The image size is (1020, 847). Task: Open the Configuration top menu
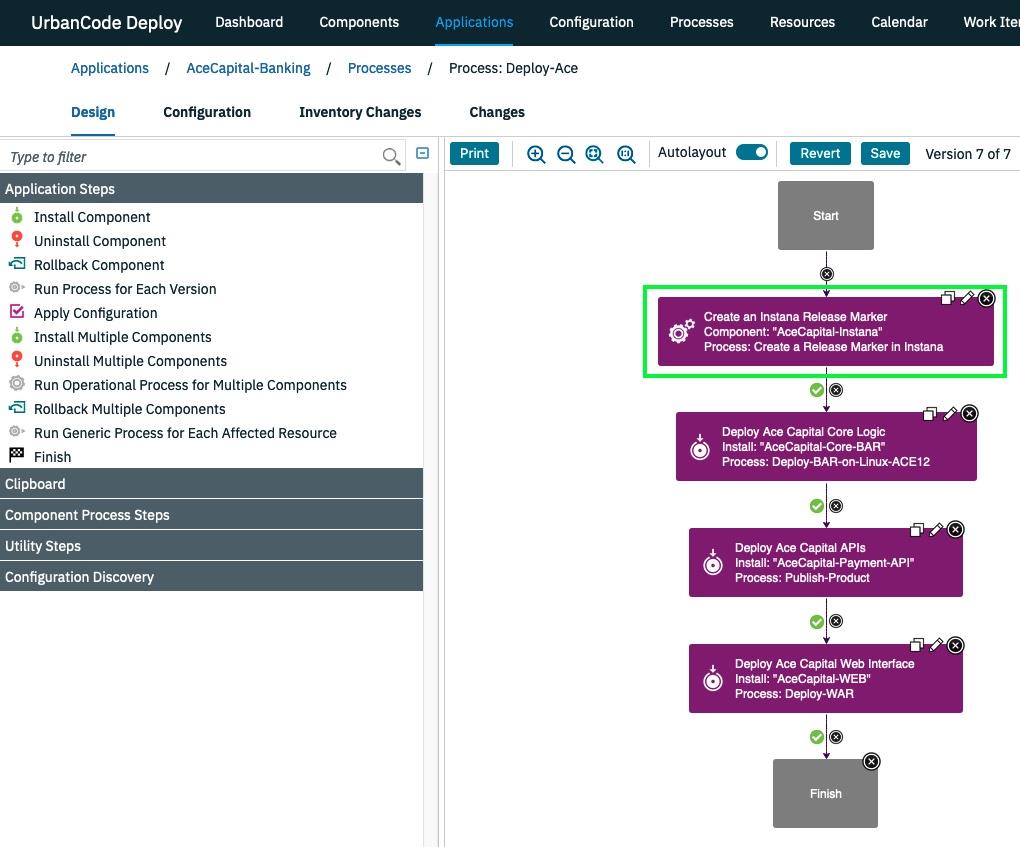pos(591,22)
